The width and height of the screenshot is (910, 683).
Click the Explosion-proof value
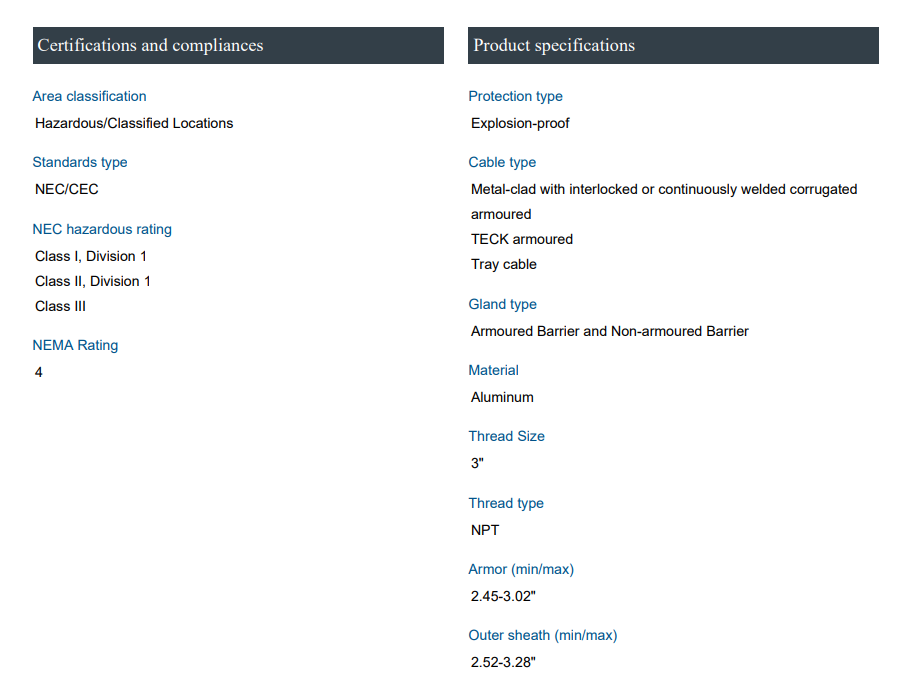(x=520, y=123)
